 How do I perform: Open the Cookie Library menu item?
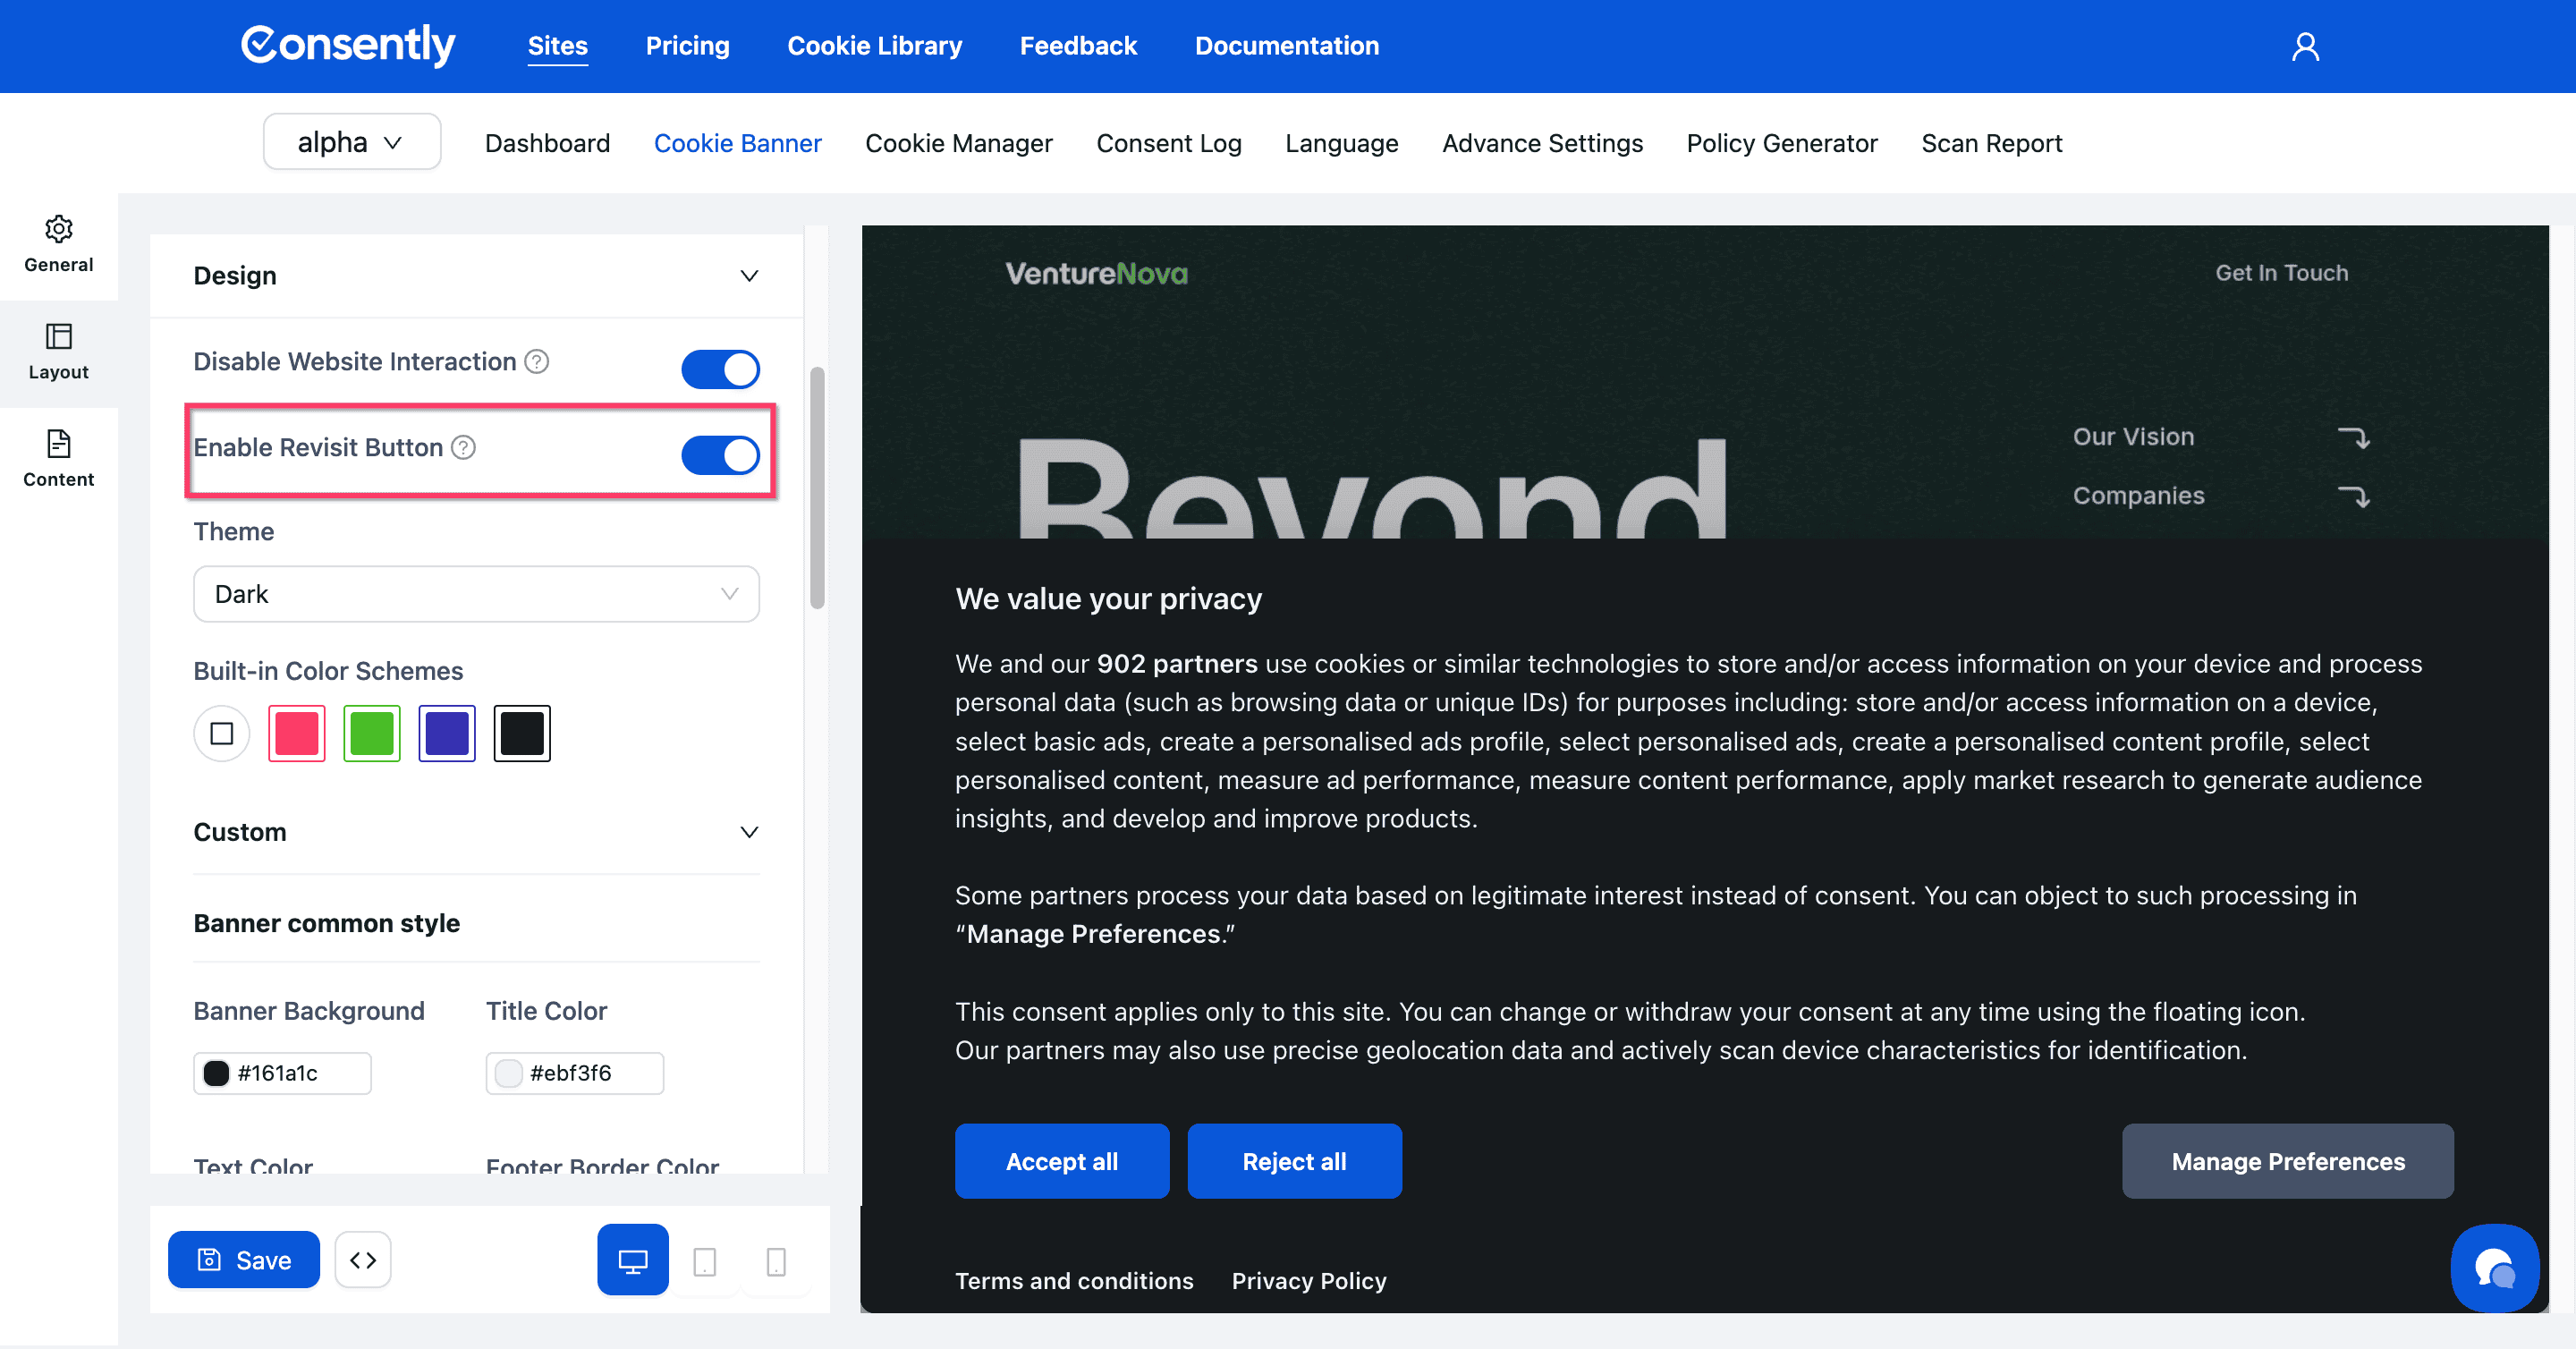point(874,46)
